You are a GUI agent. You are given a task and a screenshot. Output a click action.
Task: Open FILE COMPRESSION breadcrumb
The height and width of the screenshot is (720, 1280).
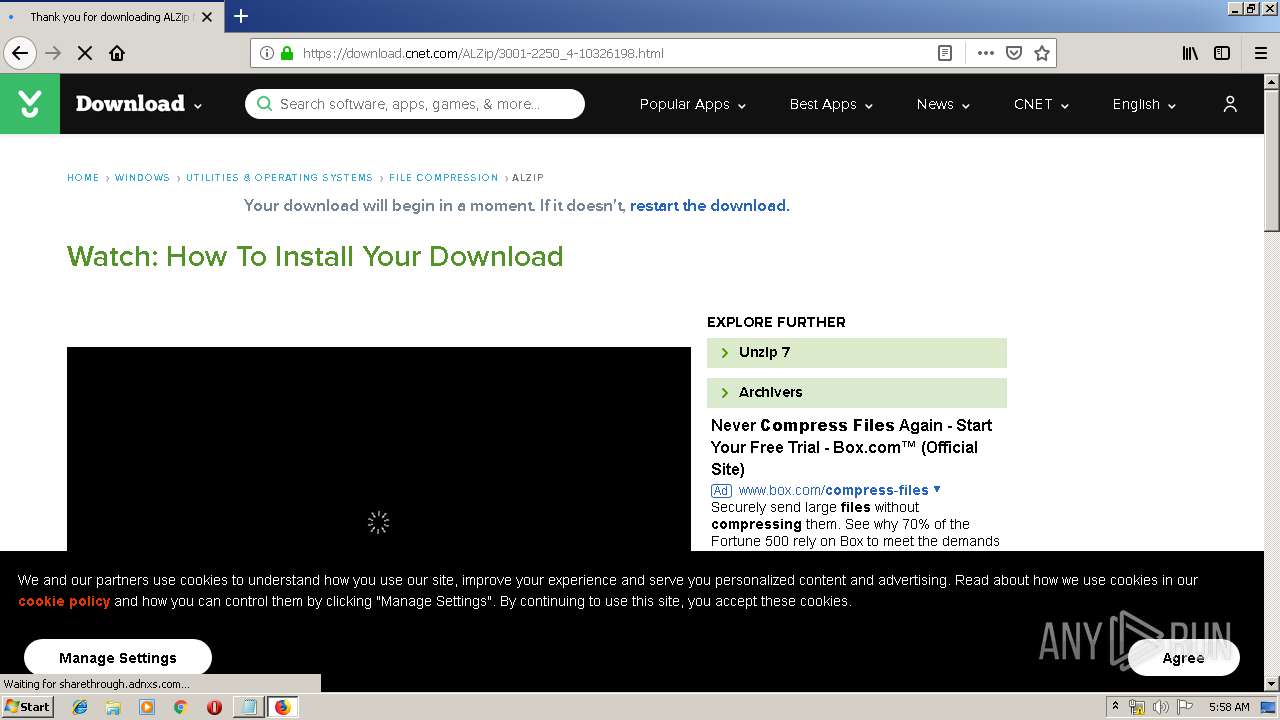click(443, 178)
